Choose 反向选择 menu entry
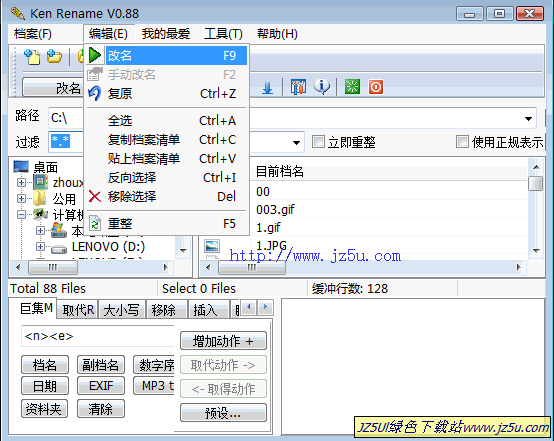The width and height of the screenshot is (554, 441). 166,177
